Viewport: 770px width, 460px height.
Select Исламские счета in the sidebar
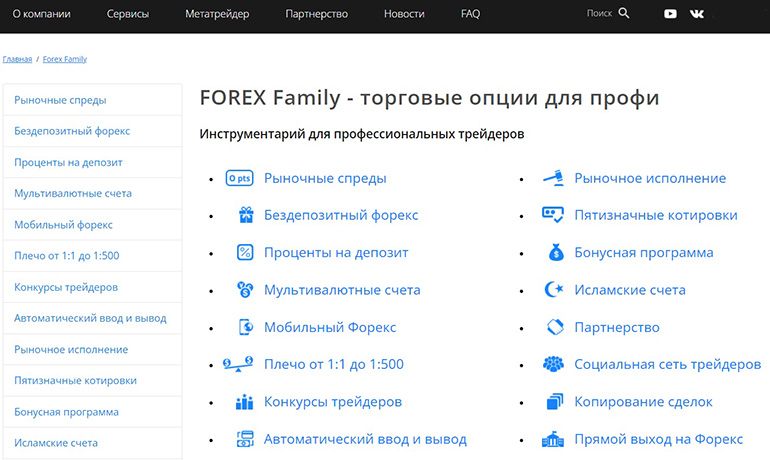pos(92,443)
